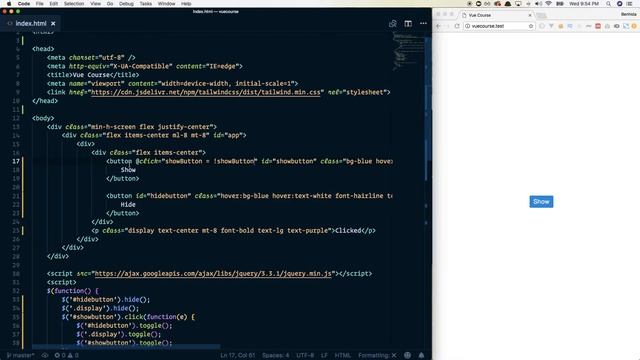The height and width of the screenshot is (360, 640).
Task: Click the blue Show button on the webpage
Action: 541,202
